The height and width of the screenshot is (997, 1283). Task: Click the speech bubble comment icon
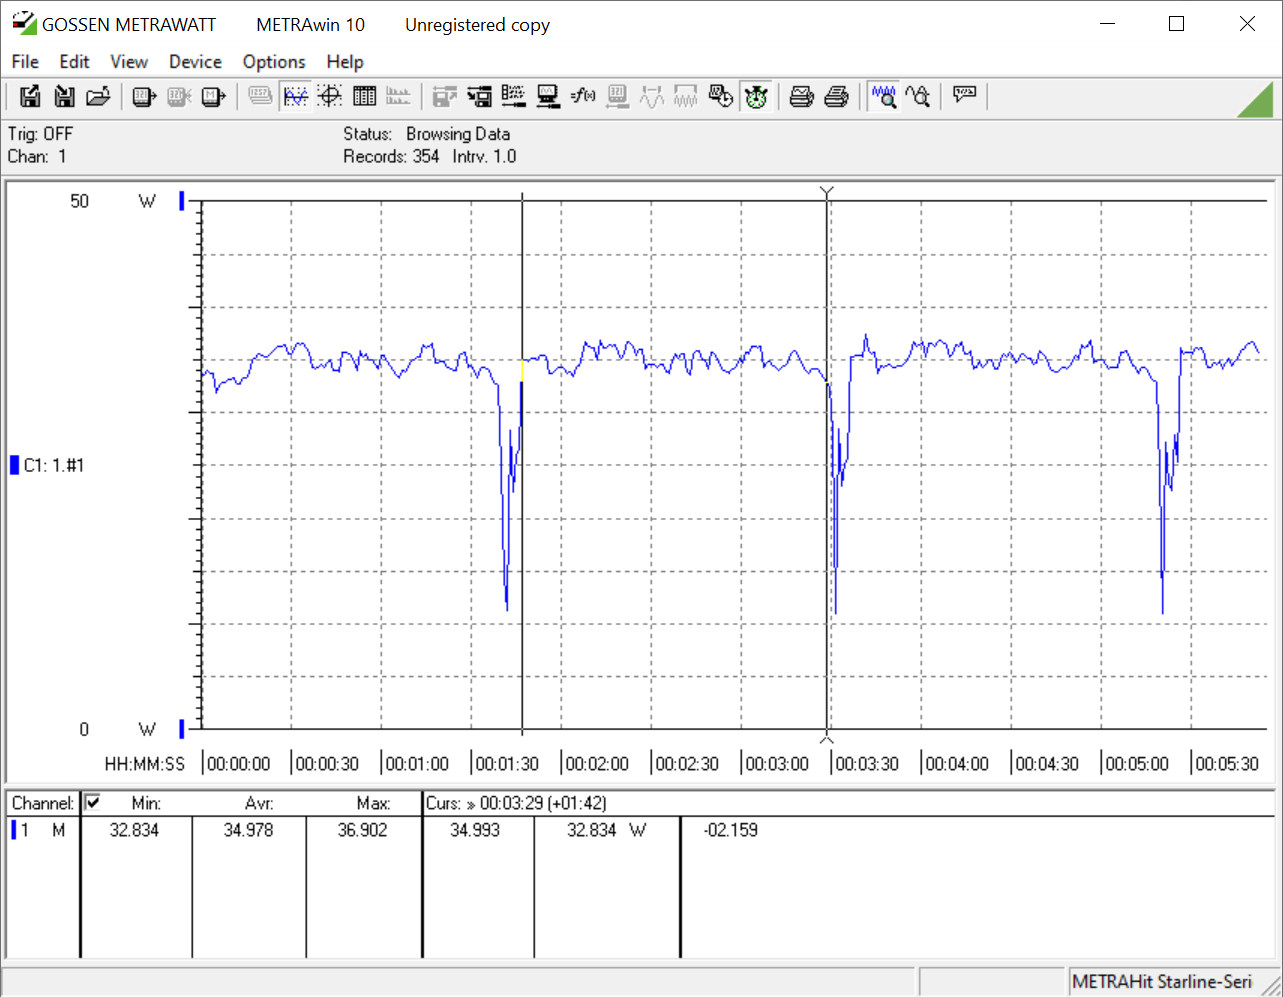coord(964,96)
